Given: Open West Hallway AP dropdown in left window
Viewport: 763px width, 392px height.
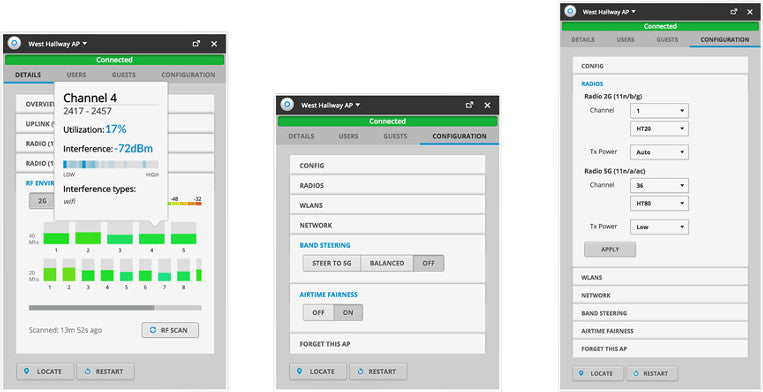Looking at the screenshot, I should [57, 43].
